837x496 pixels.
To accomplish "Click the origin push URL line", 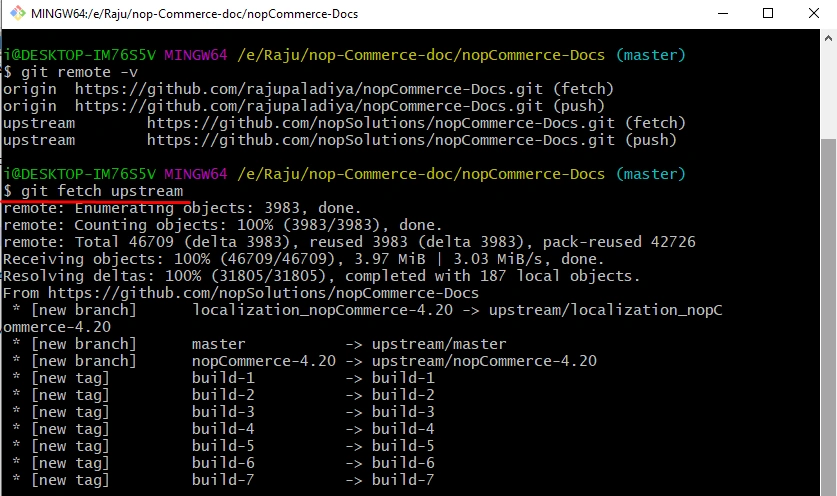I will pyautogui.click(x=304, y=106).
